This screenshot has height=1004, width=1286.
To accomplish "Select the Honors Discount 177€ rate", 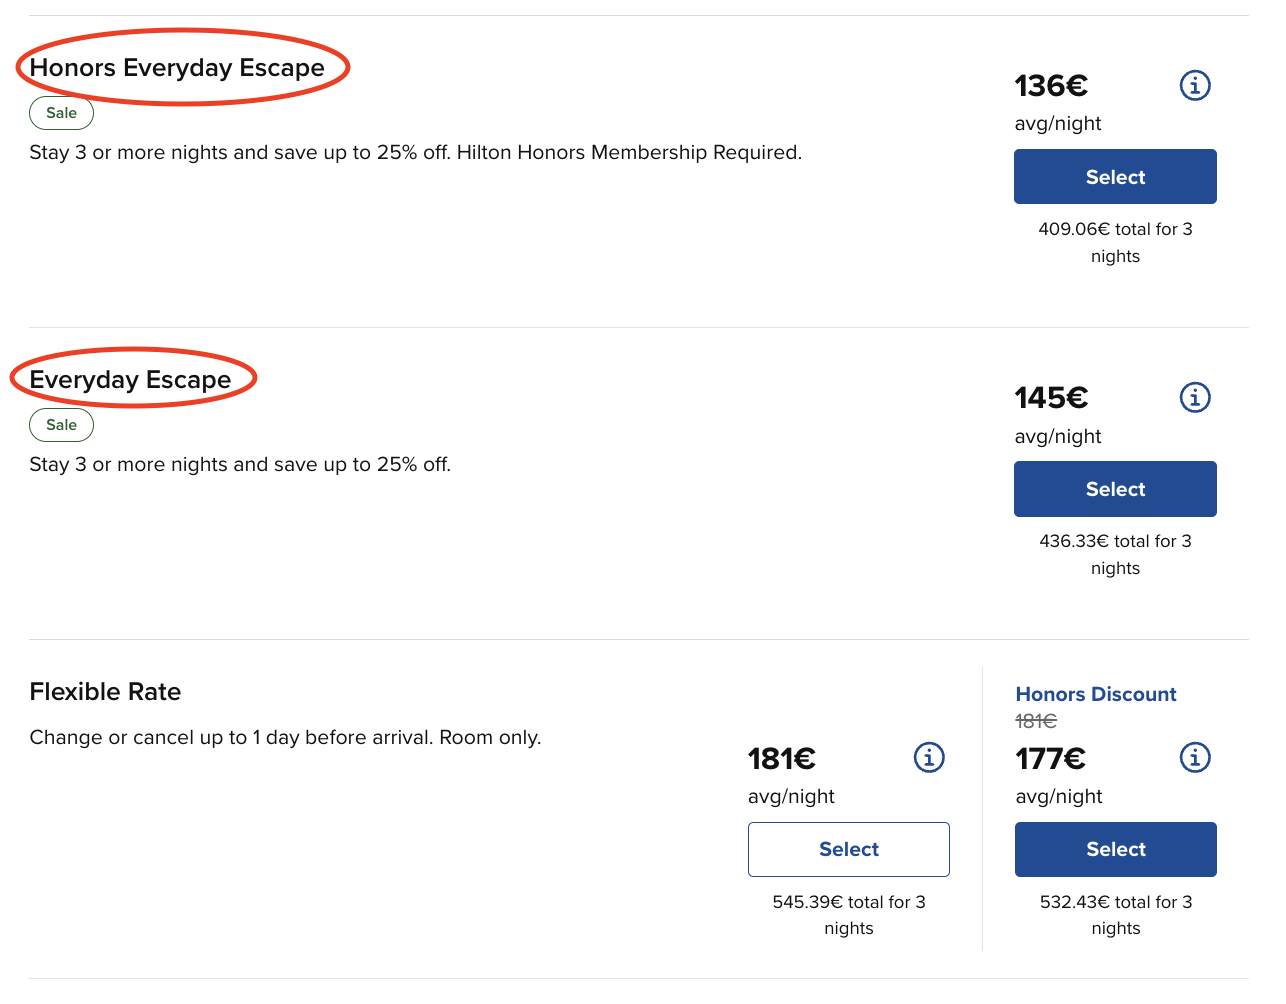I will pos(1115,849).
